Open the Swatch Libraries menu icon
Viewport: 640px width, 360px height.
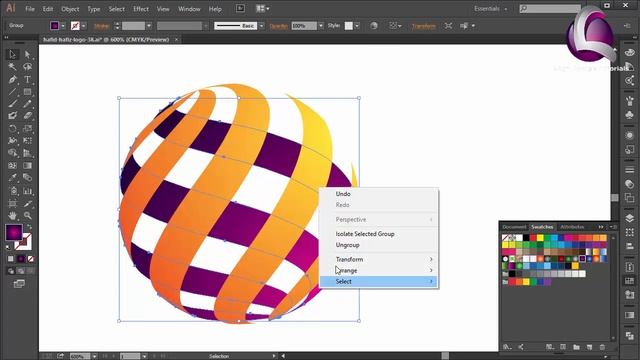(507, 347)
